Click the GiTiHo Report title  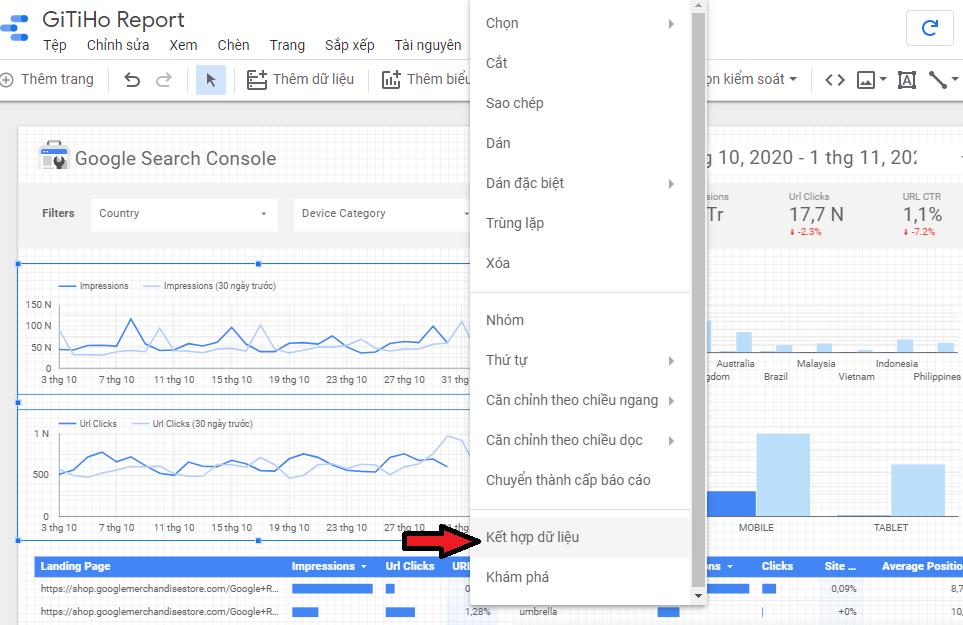click(113, 20)
